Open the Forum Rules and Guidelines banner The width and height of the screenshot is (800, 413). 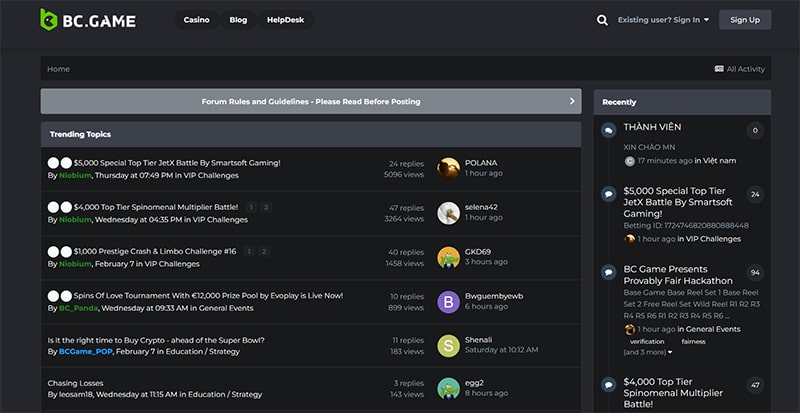pos(311,101)
